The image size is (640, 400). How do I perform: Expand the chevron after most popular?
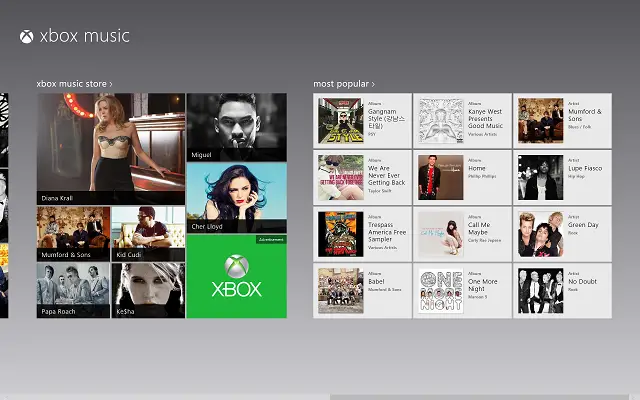tap(373, 84)
